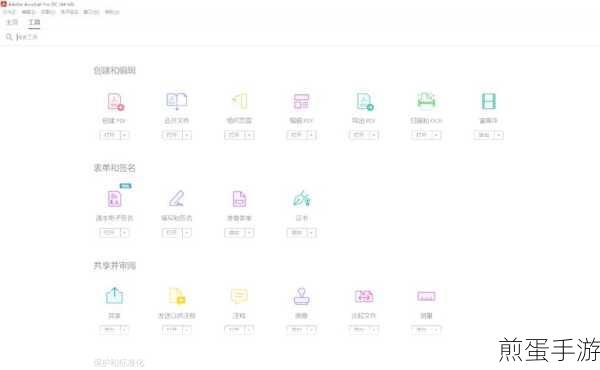Open the 文件 (File) menu

[x=9, y=12]
